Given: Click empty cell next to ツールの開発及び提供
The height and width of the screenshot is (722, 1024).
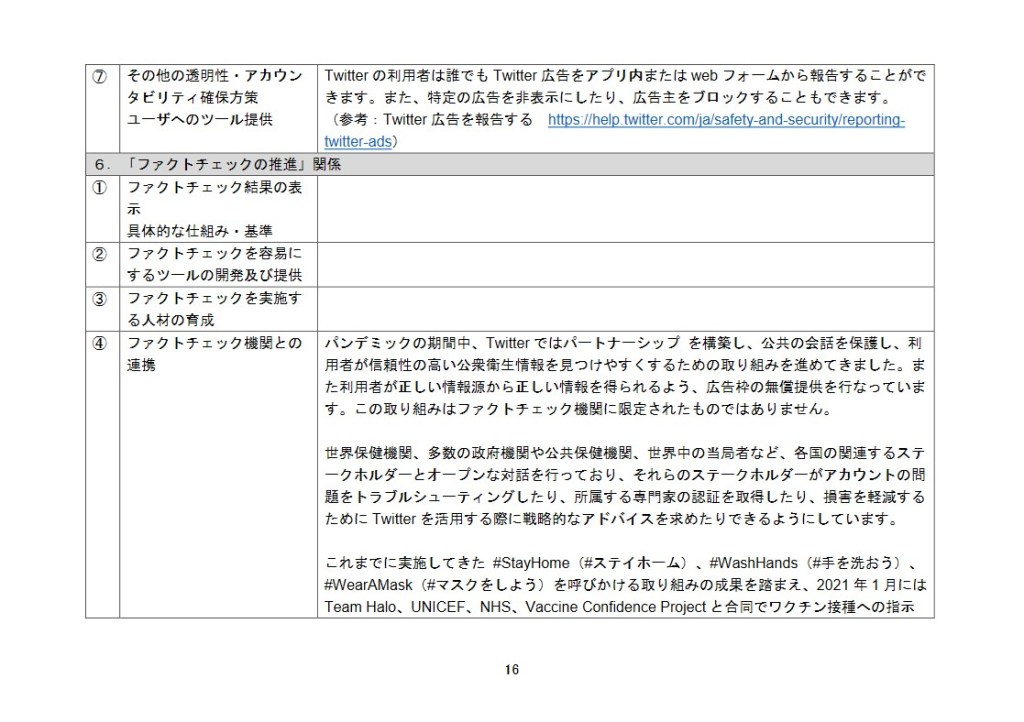Looking at the screenshot, I should [x=625, y=263].
